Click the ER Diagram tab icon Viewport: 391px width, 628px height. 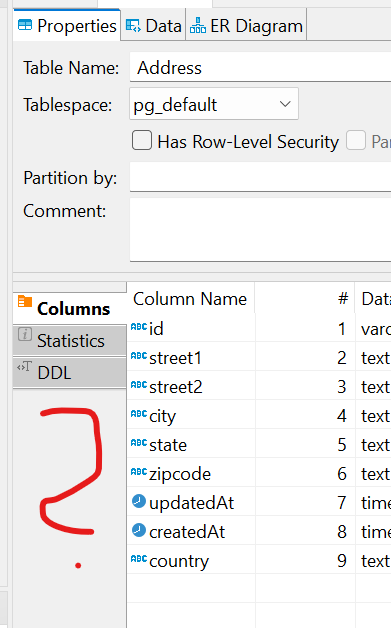(x=198, y=25)
